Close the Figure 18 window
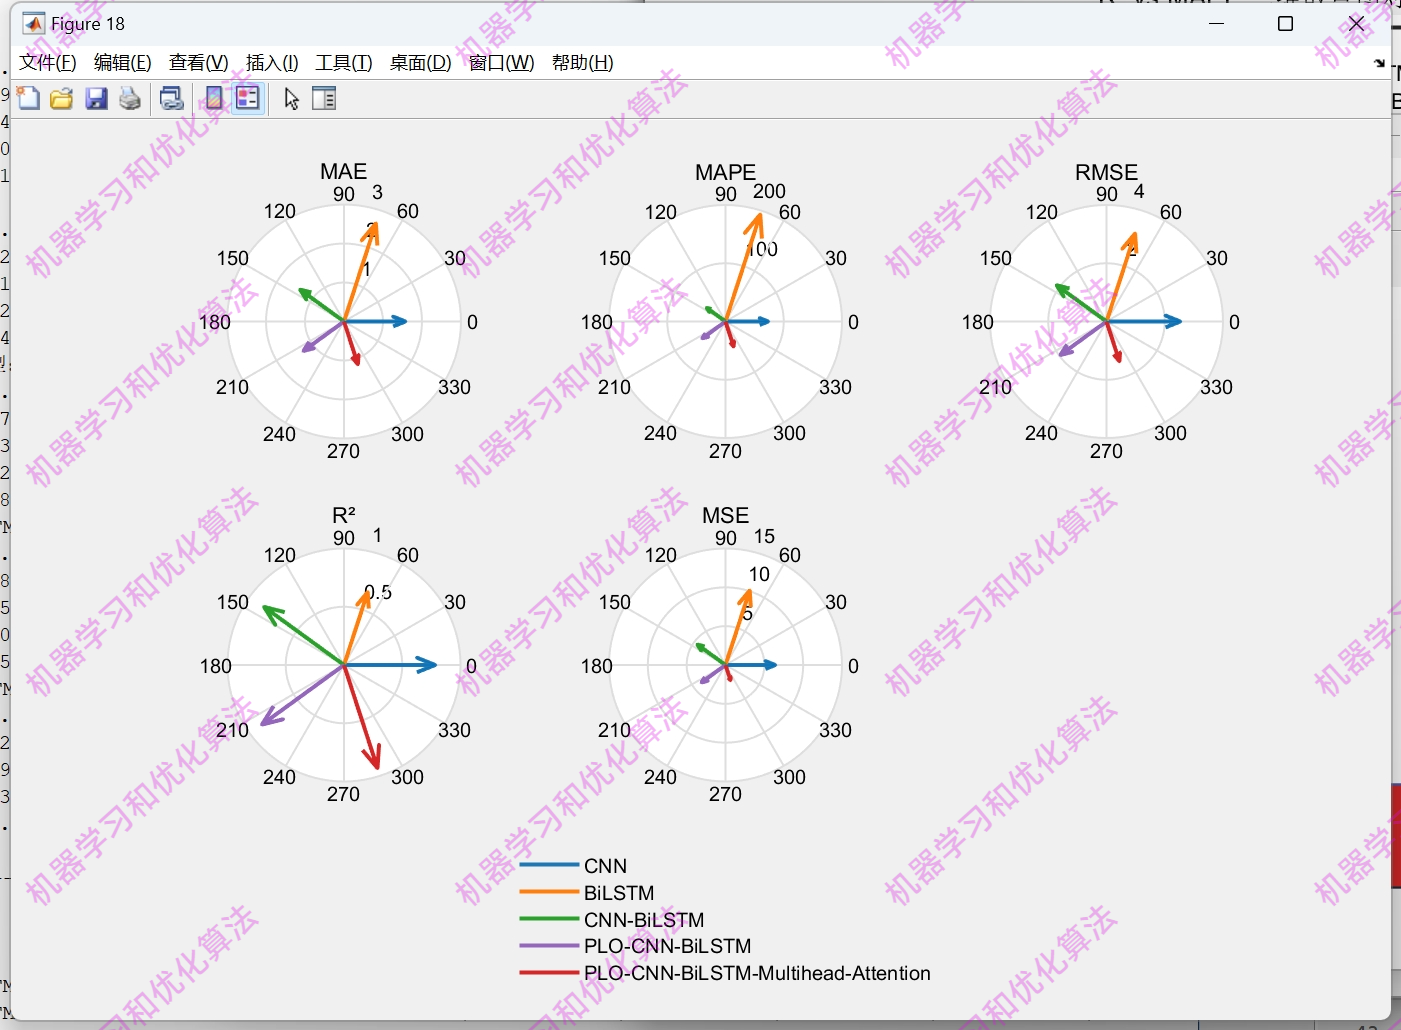 point(1356,23)
